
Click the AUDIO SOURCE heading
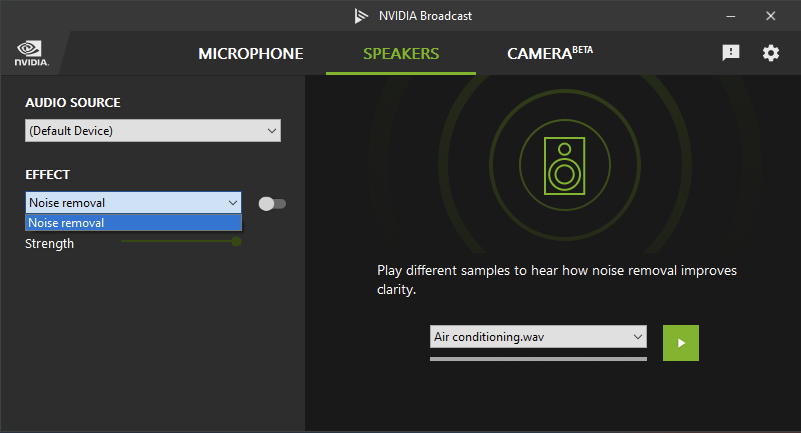73,103
